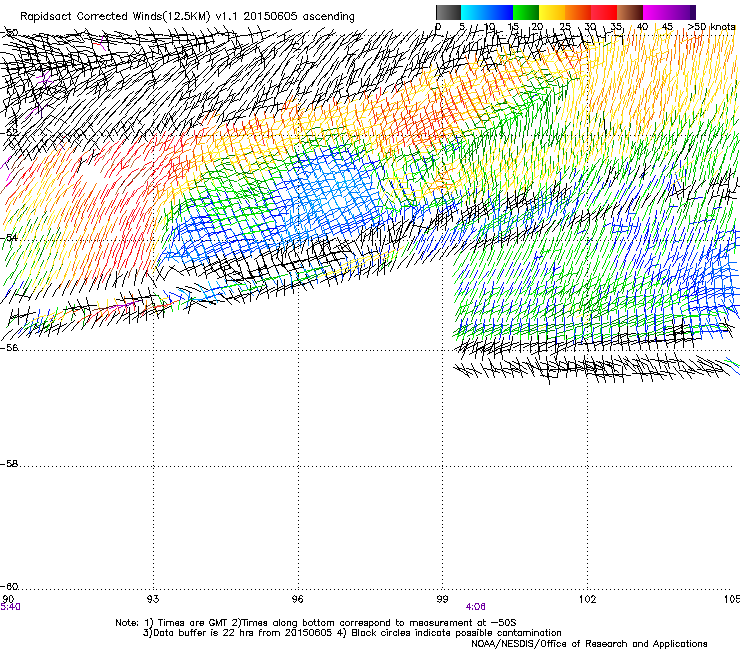Viewport: 740px width, 650px height.
Task: Click the latitude label '-56'
Action: pos(9,347)
